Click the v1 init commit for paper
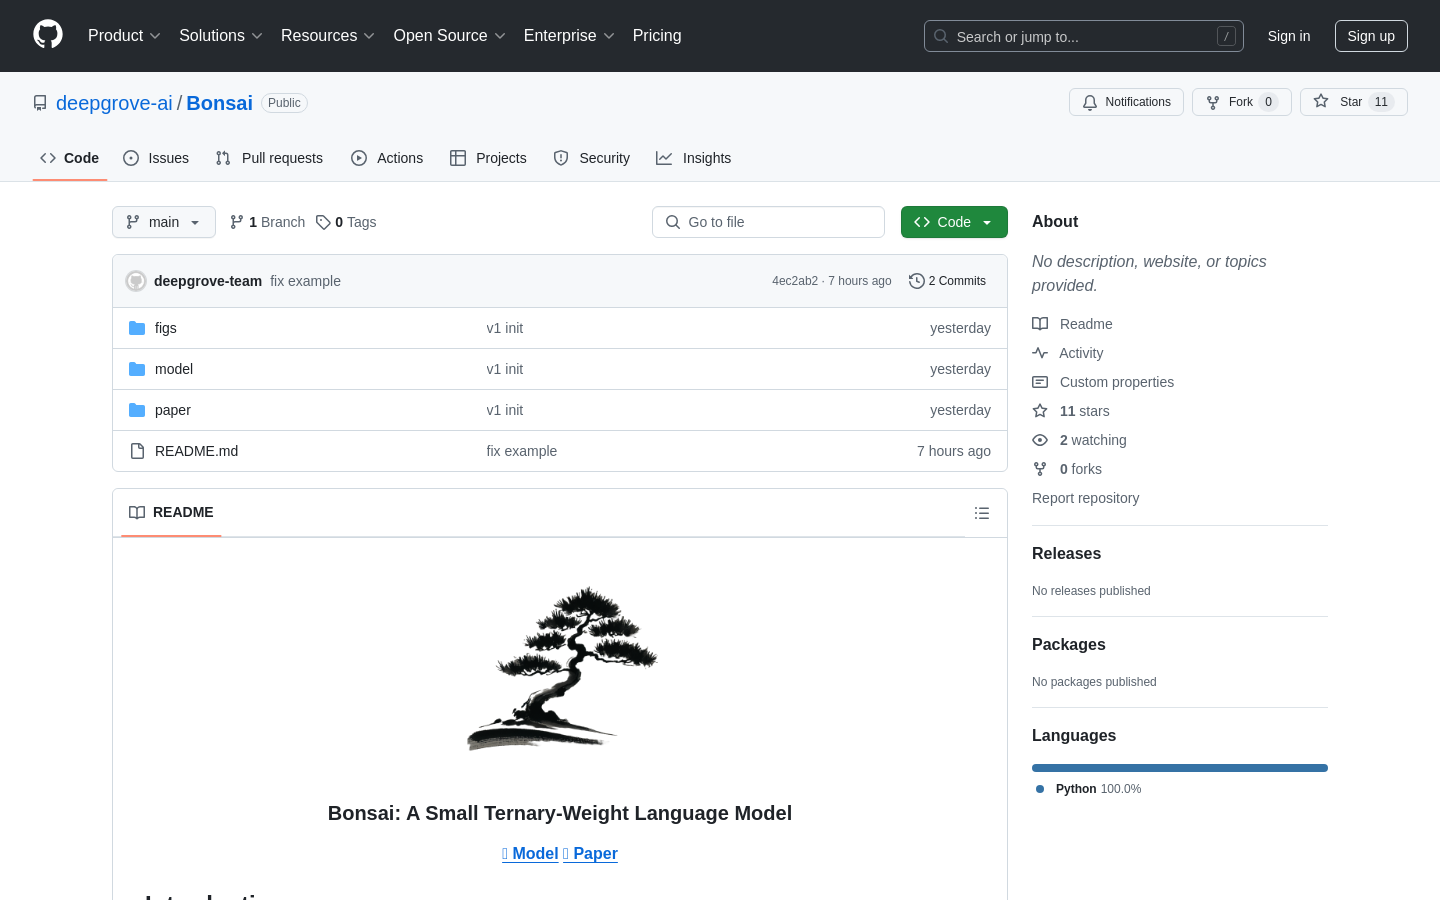1440x900 pixels. (505, 410)
